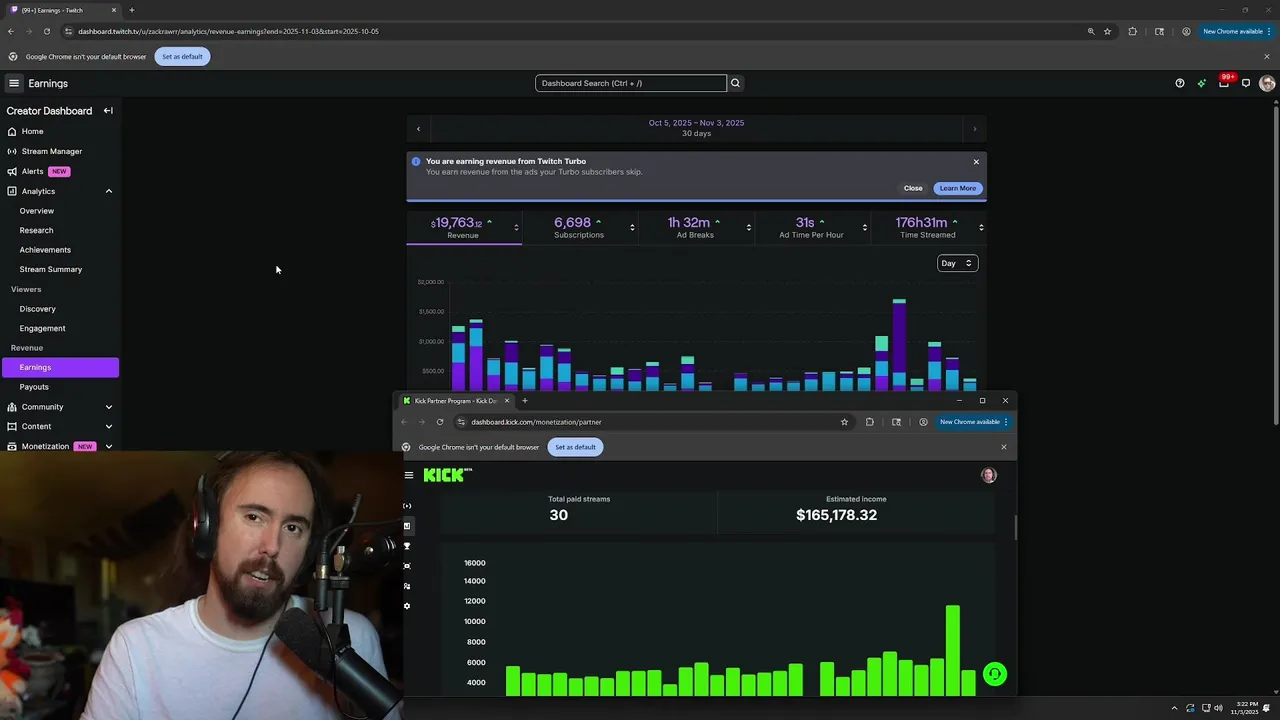Screen dimensions: 1280x720
Task: Open Discovery under Viewers
Action: 38,309
